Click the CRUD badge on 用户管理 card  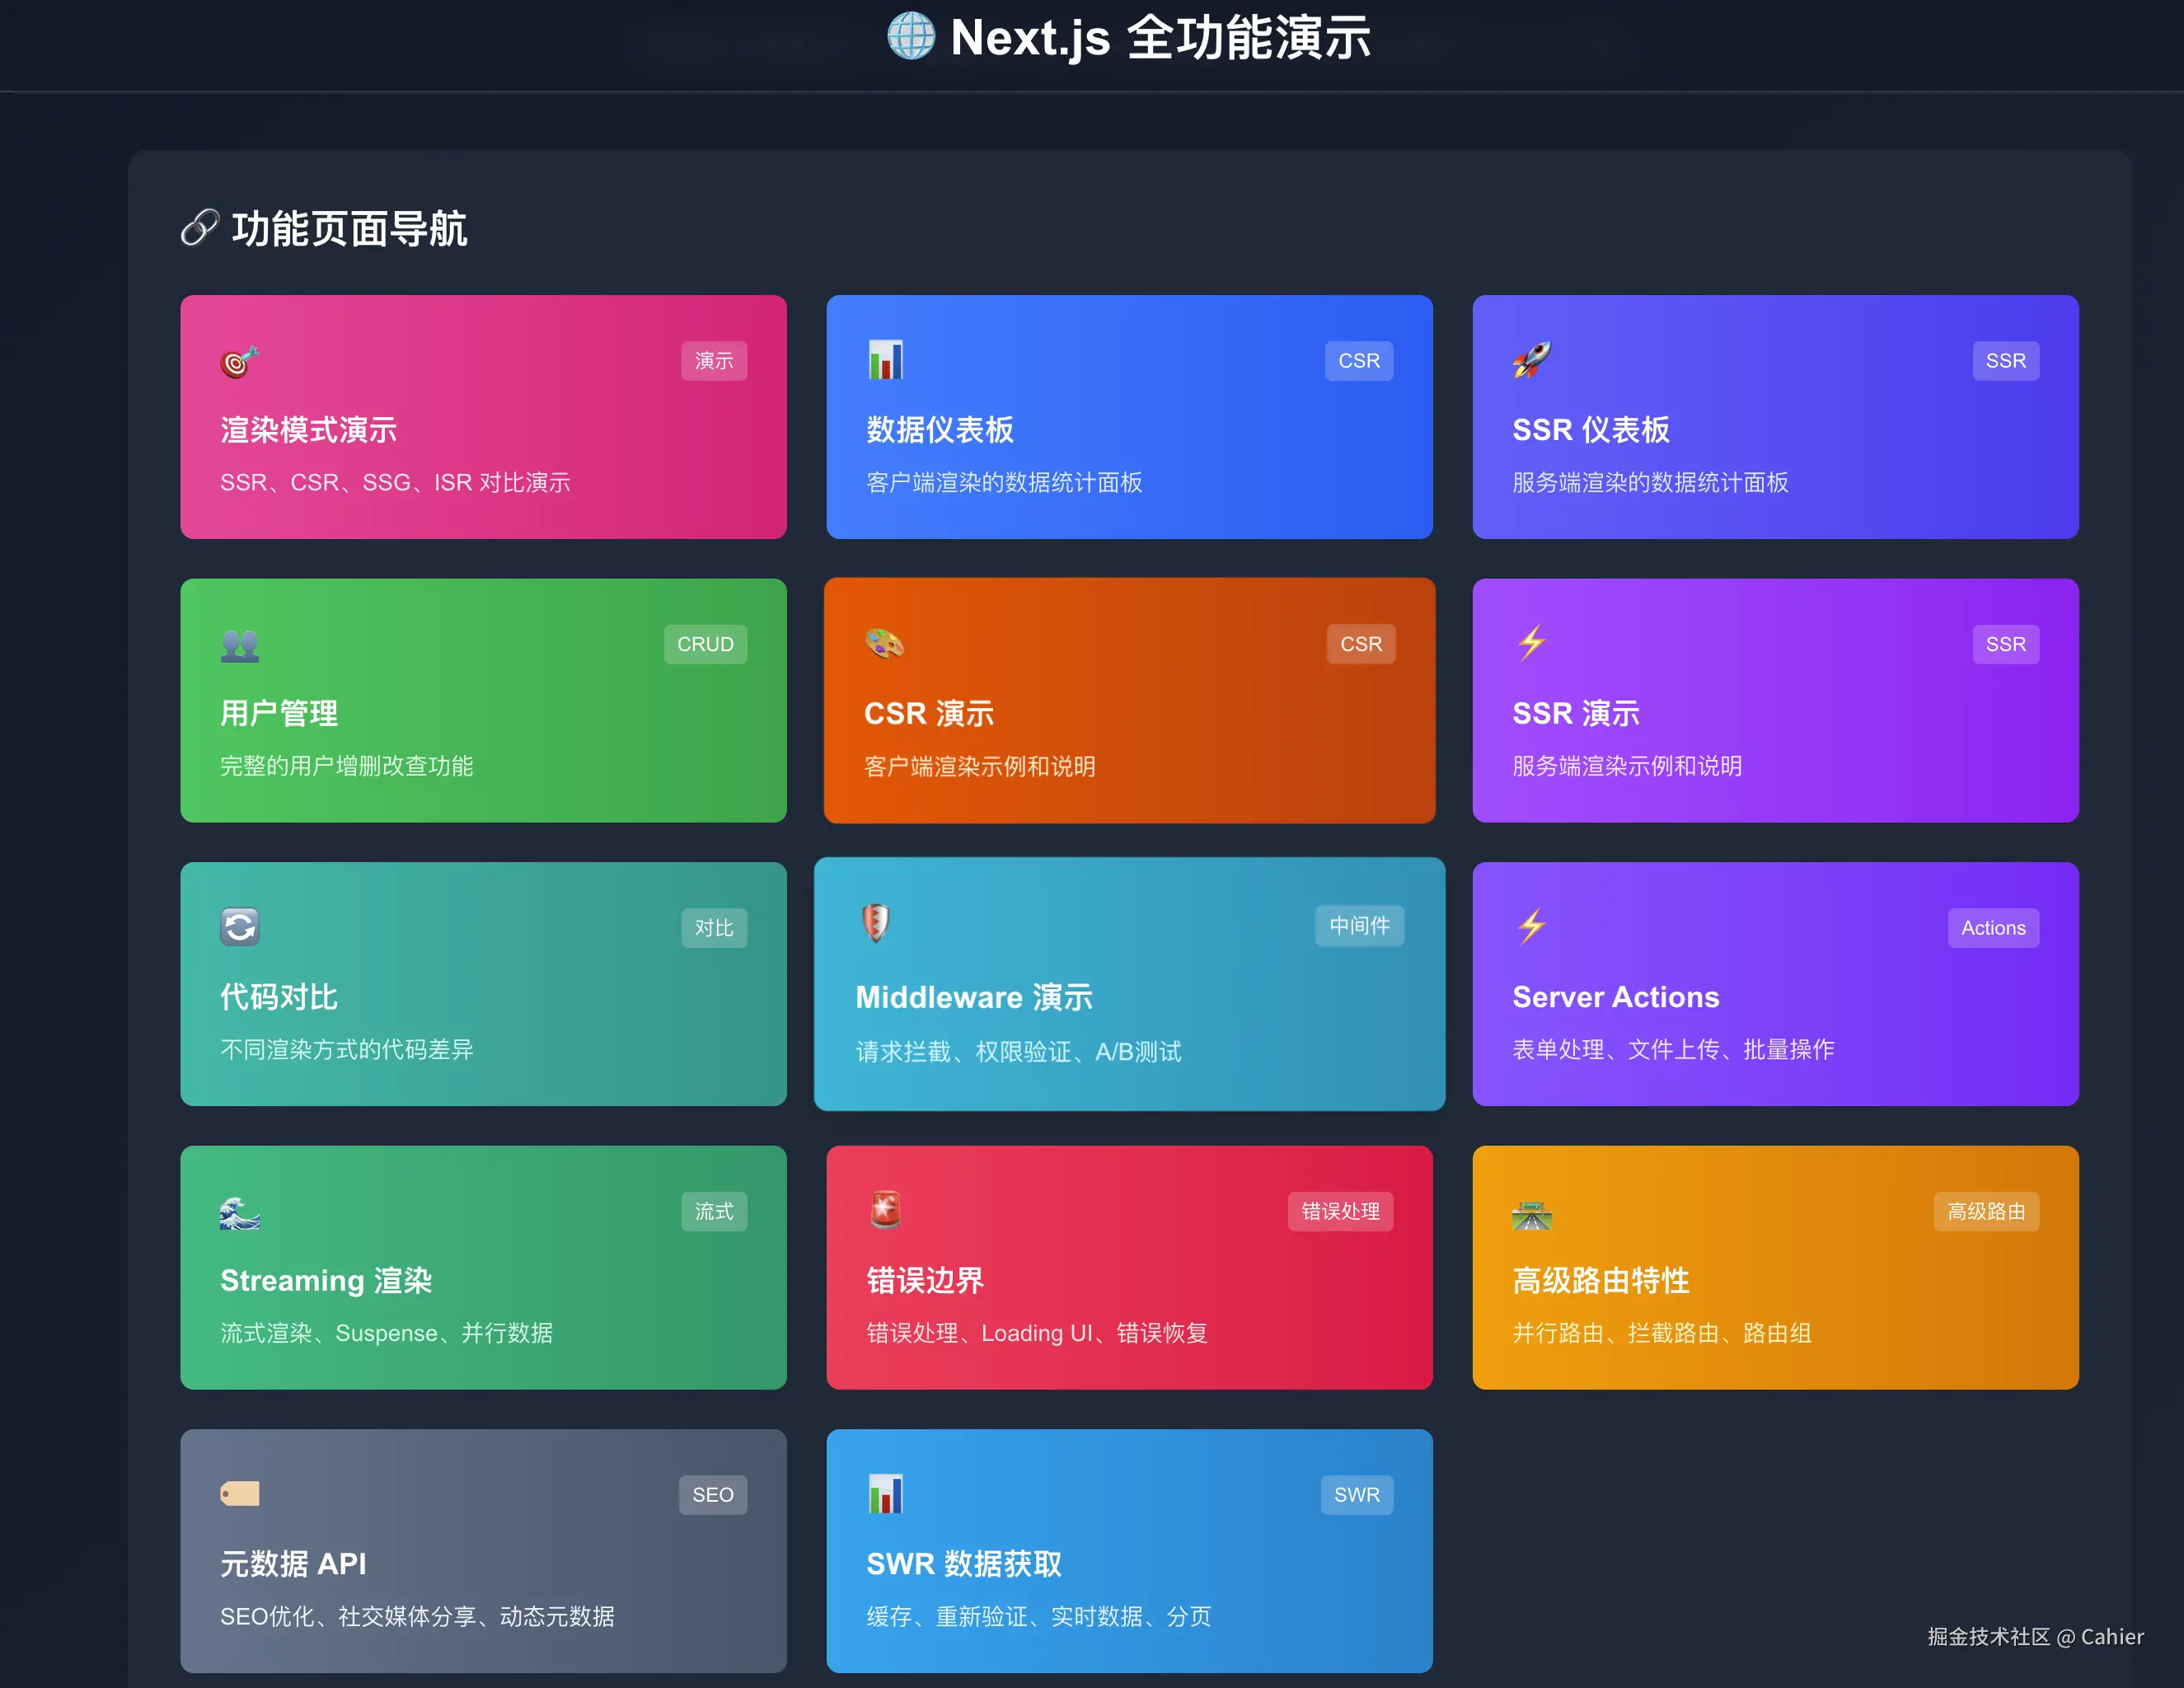tap(705, 644)
